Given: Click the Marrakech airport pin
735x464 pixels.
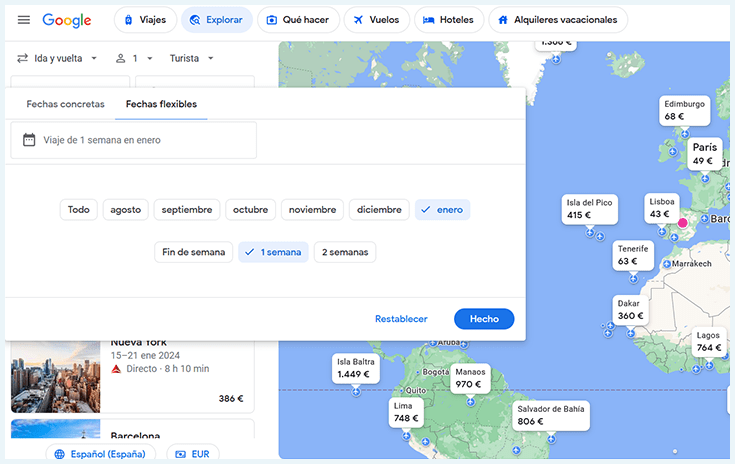Looking at the screenshot, I should [667, 264].
